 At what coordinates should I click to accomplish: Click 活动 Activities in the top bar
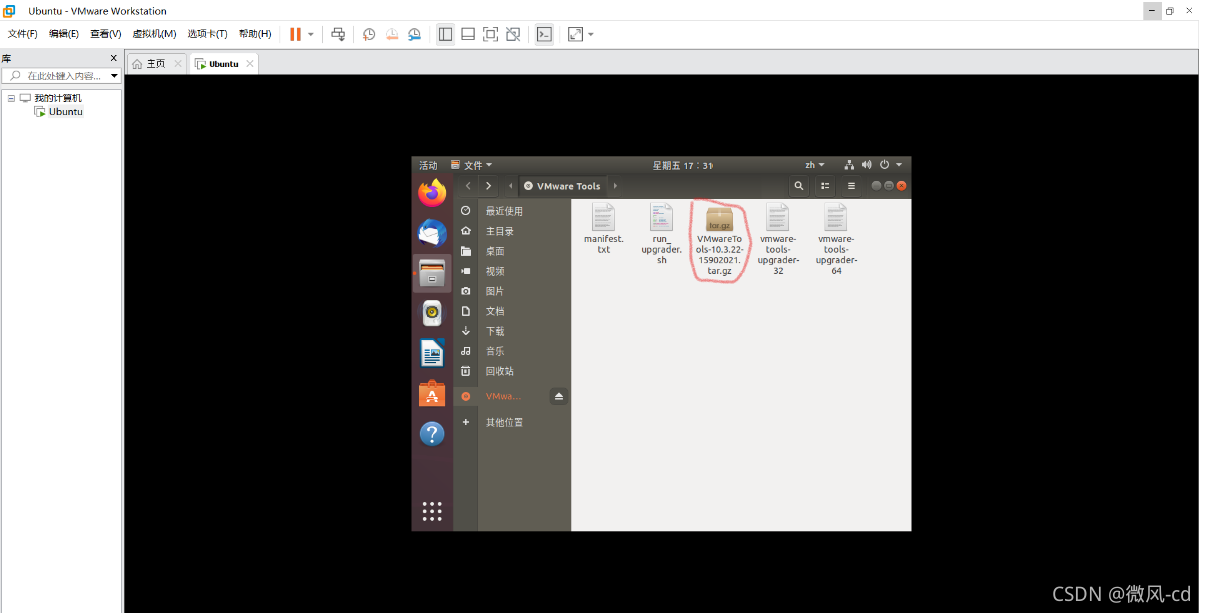coord(428,165)
